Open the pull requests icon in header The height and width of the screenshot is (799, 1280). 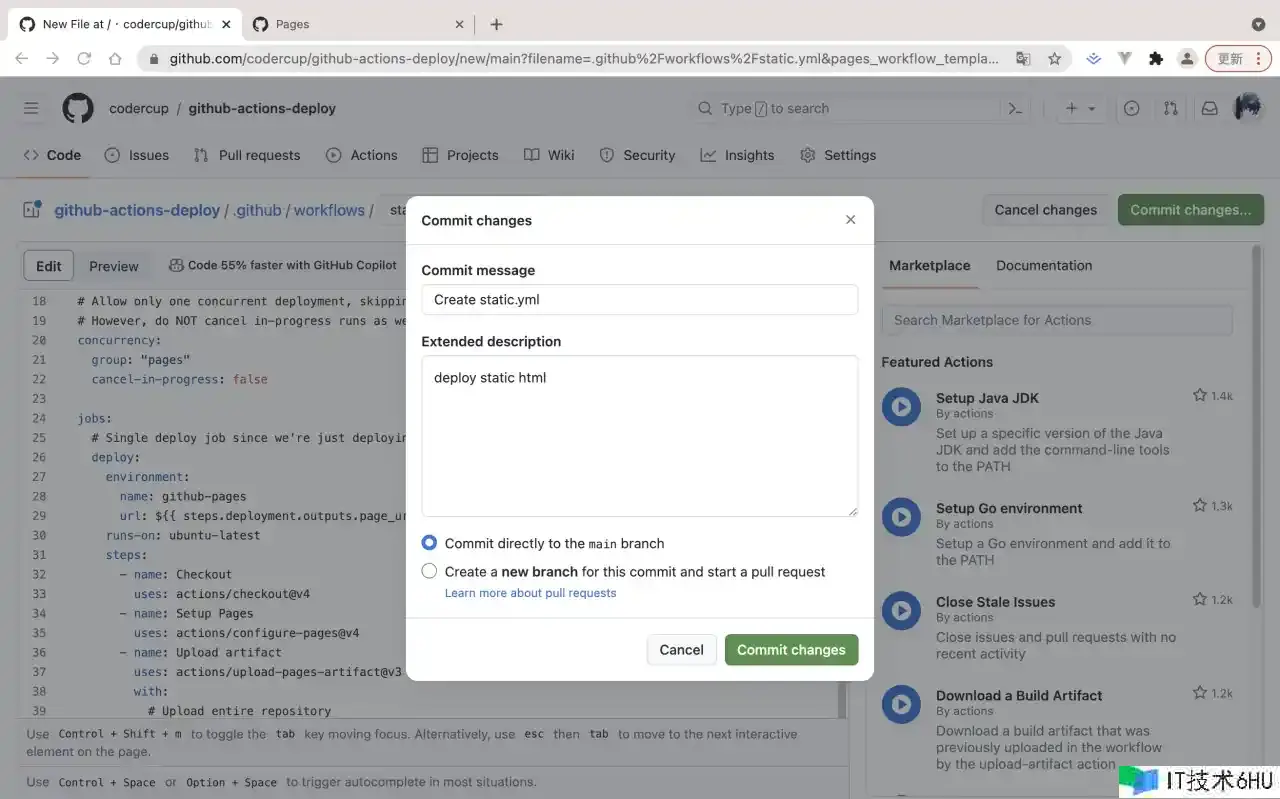click(1170, 108)
